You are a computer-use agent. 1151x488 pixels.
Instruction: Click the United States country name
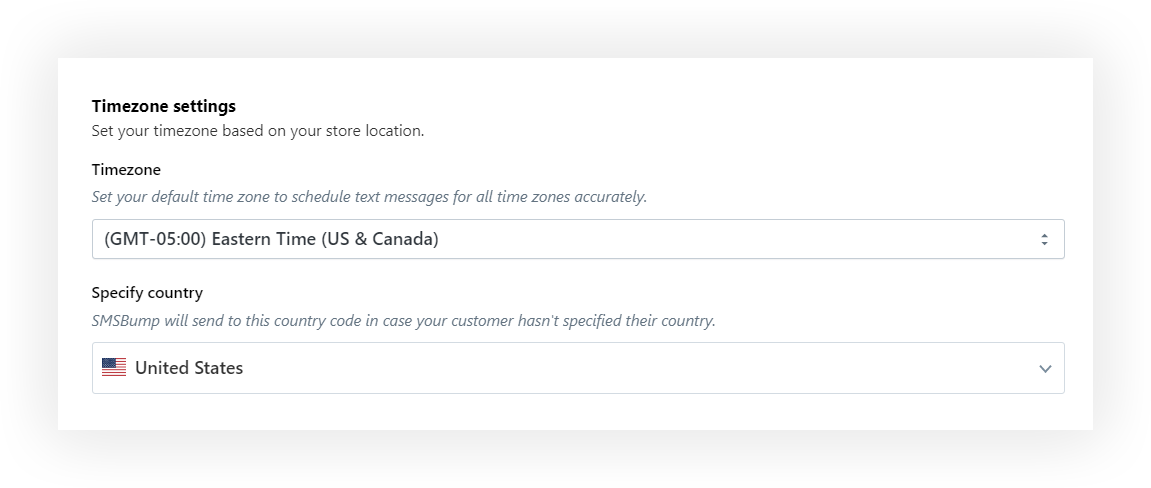coord(189,368)
